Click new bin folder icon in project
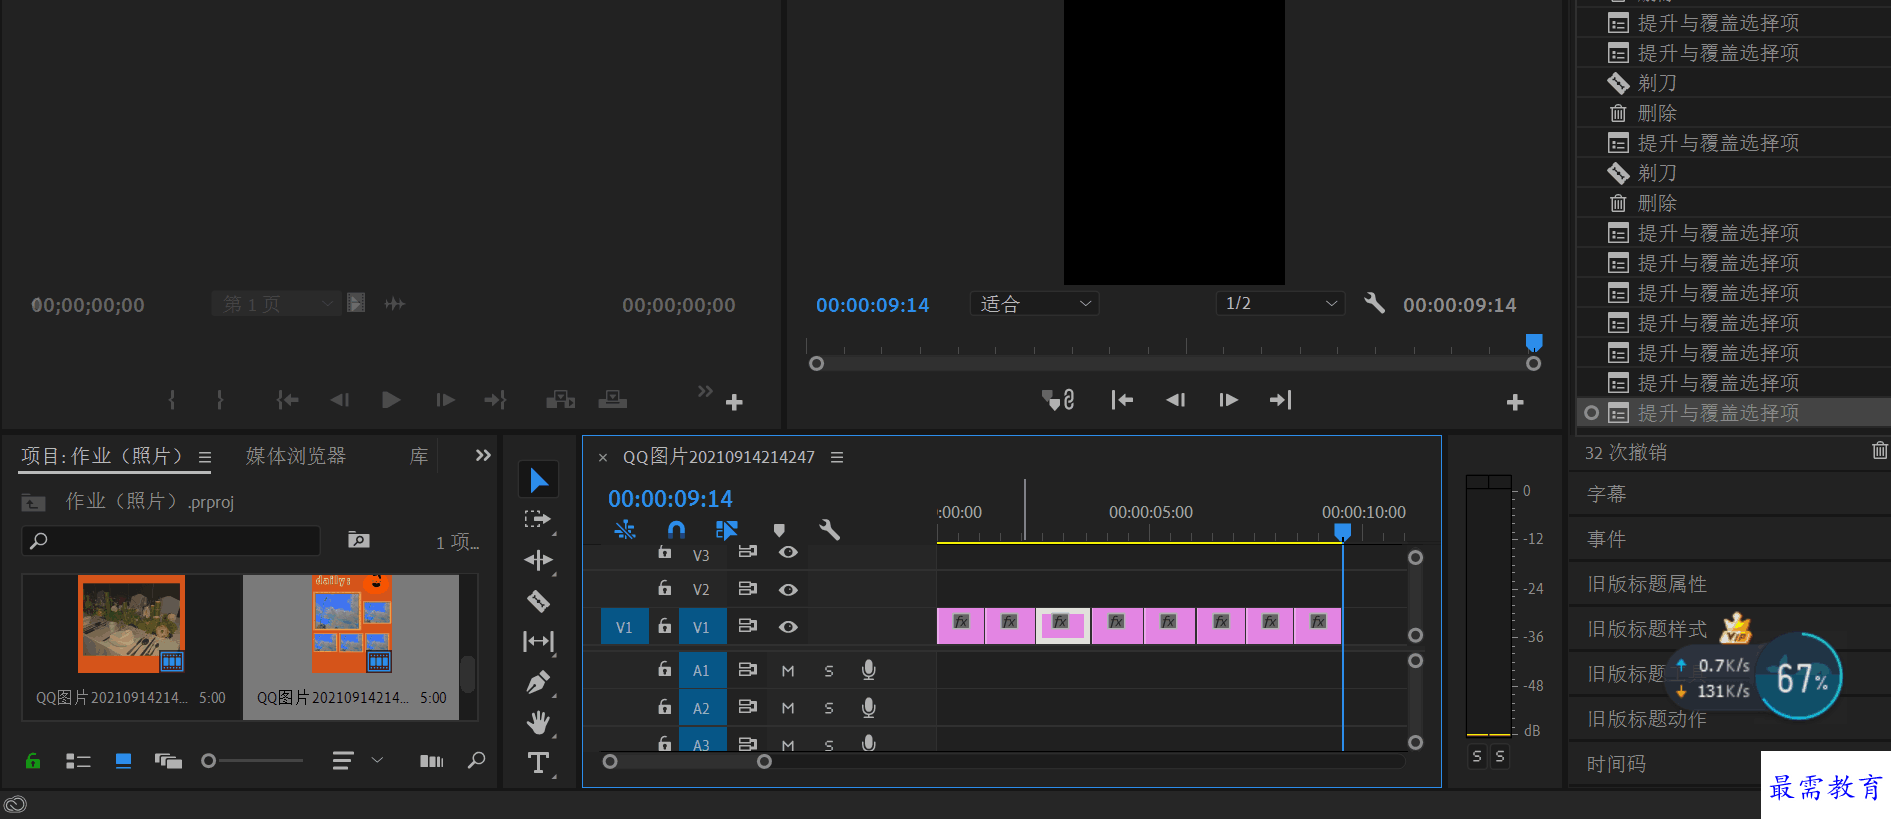 358,540
